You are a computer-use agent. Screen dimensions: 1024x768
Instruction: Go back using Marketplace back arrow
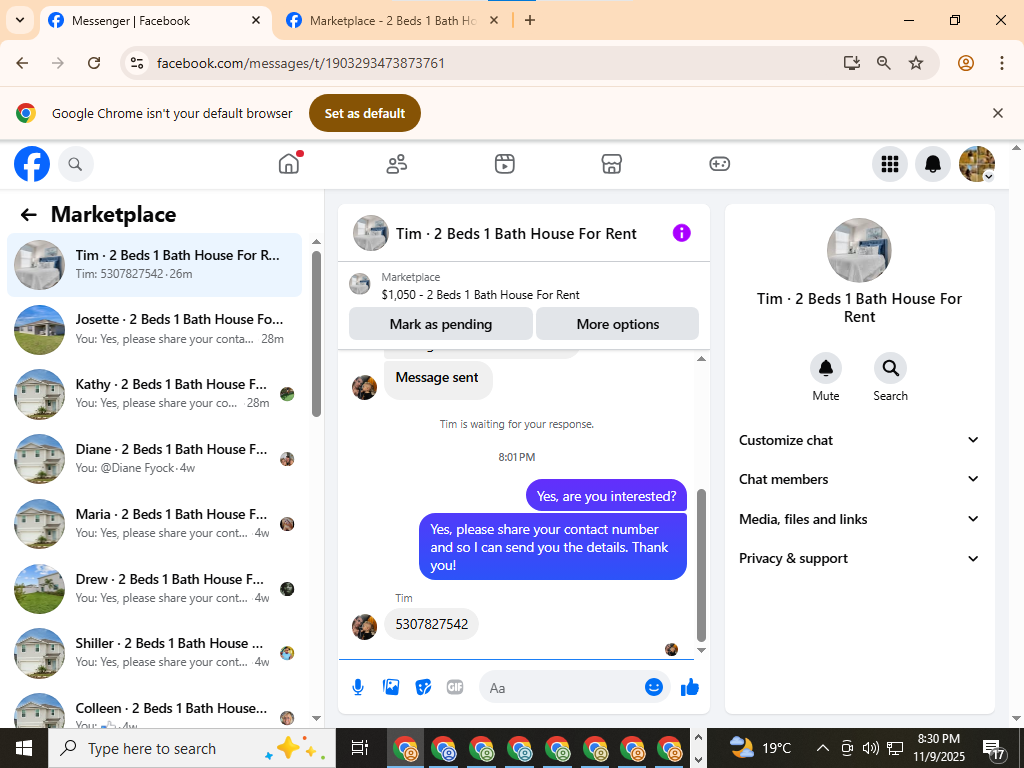coord(29,215)
